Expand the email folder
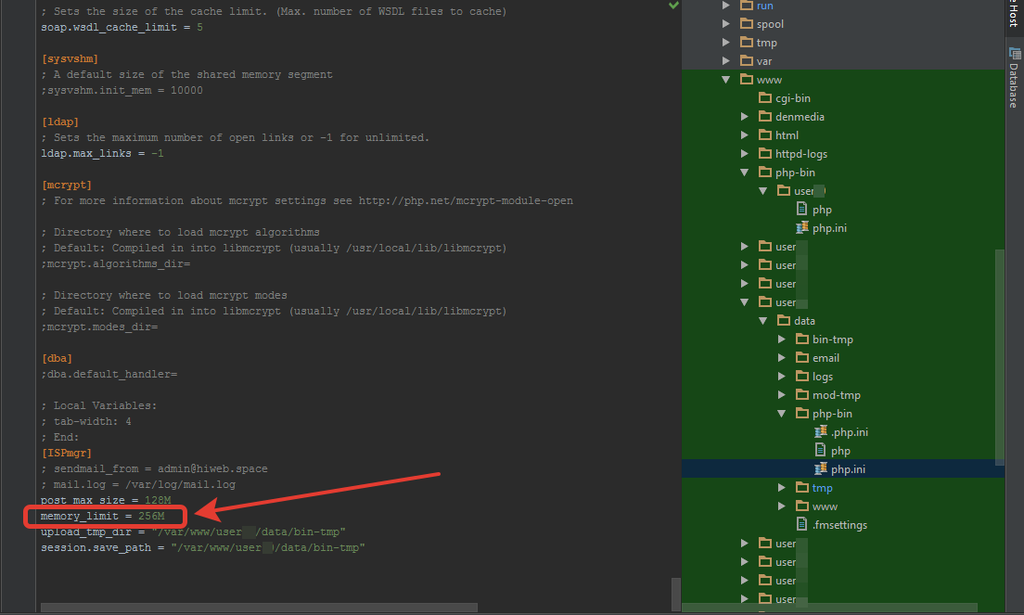Viewport: 1024px width, 615px height. point(782,358)
